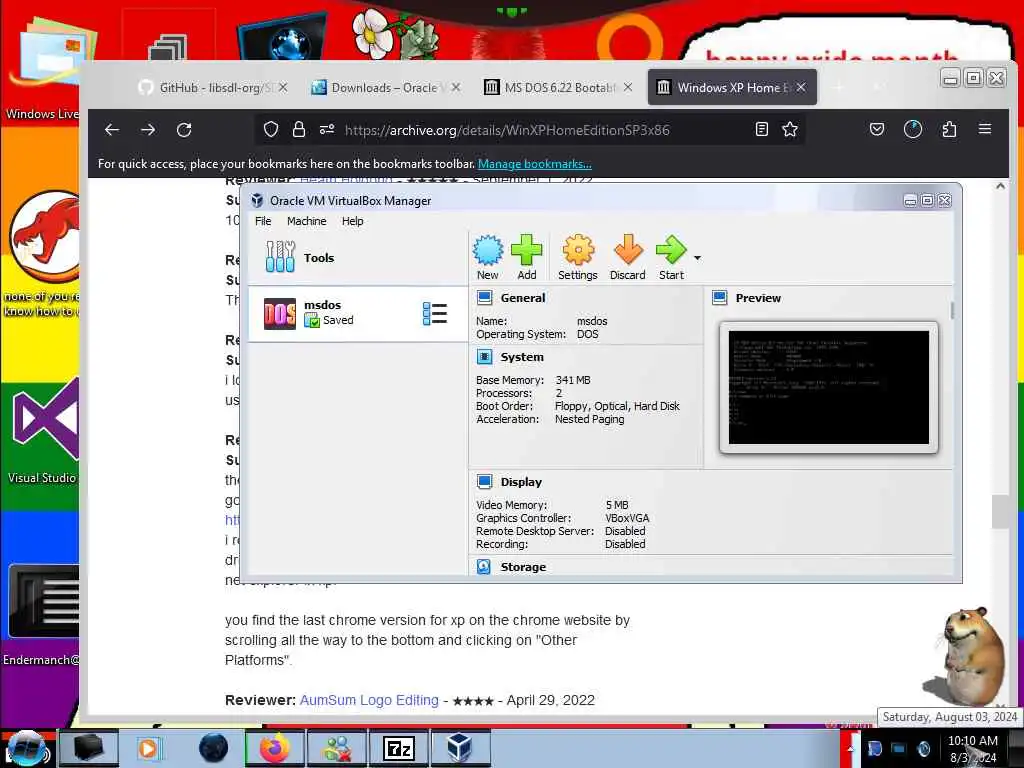Click the Display section header
This screenshot has width=1024, height=768.
pos(520,482)
